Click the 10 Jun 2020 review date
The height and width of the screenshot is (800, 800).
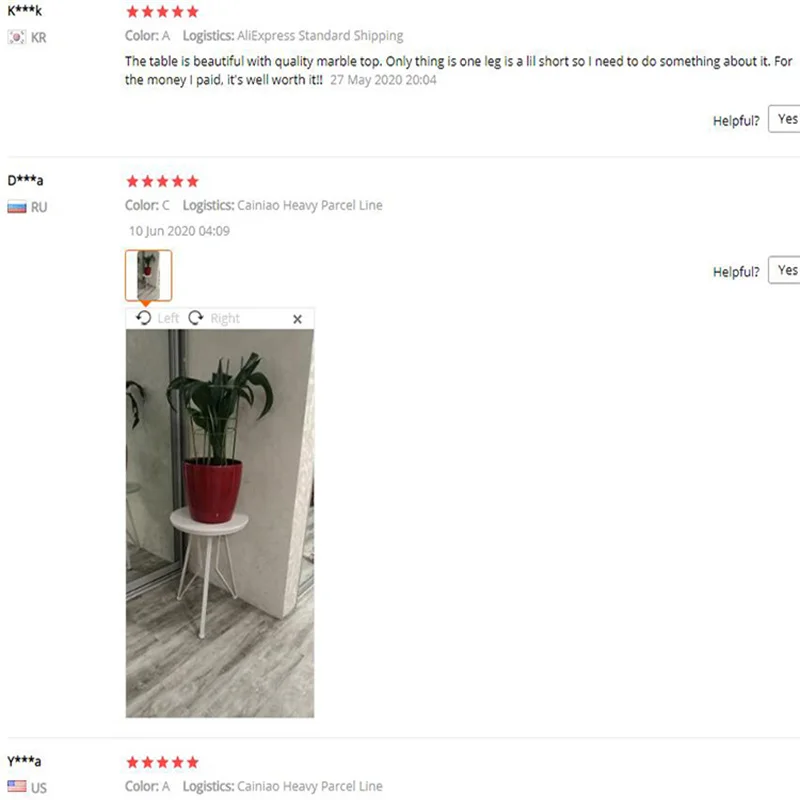pyautogui.click(x=179, y=231)
